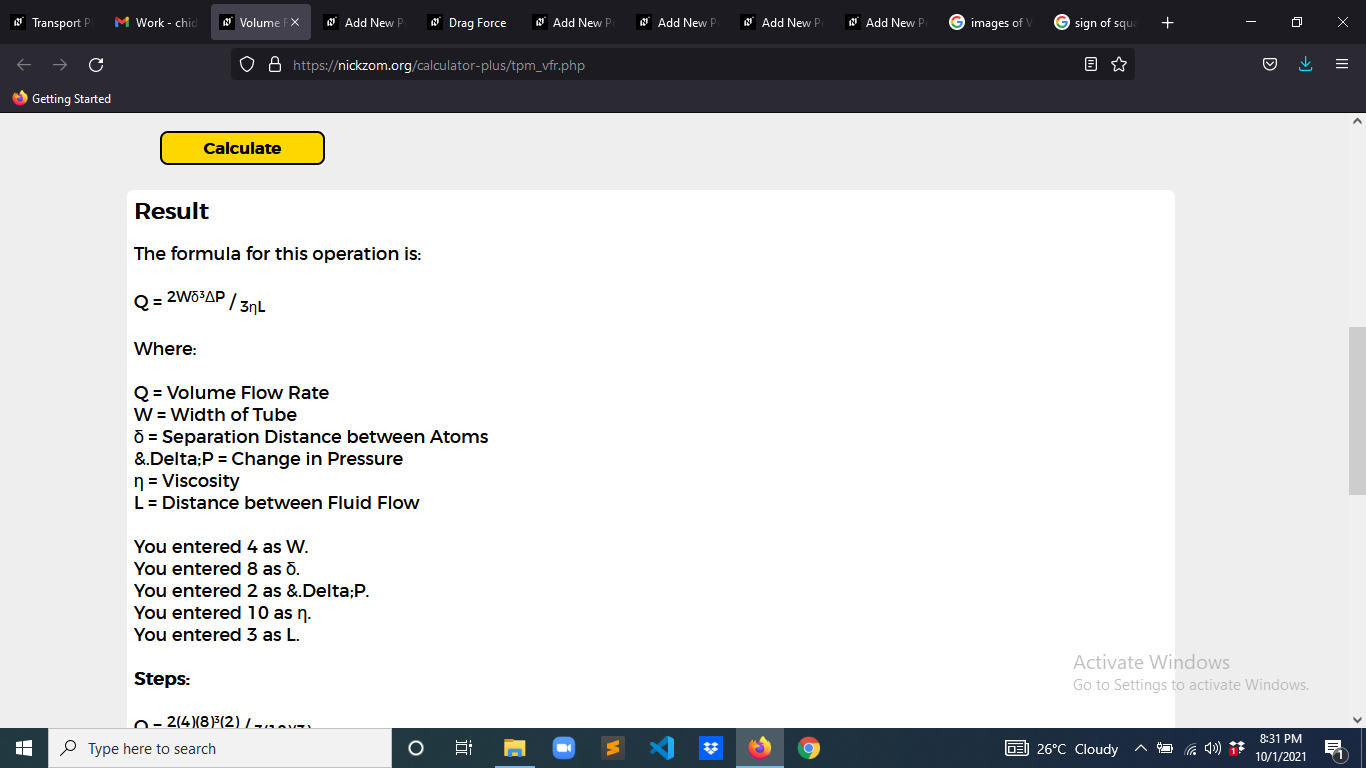
Task: Open the Firefox hamburger menu
Action: click(1342, 65)
